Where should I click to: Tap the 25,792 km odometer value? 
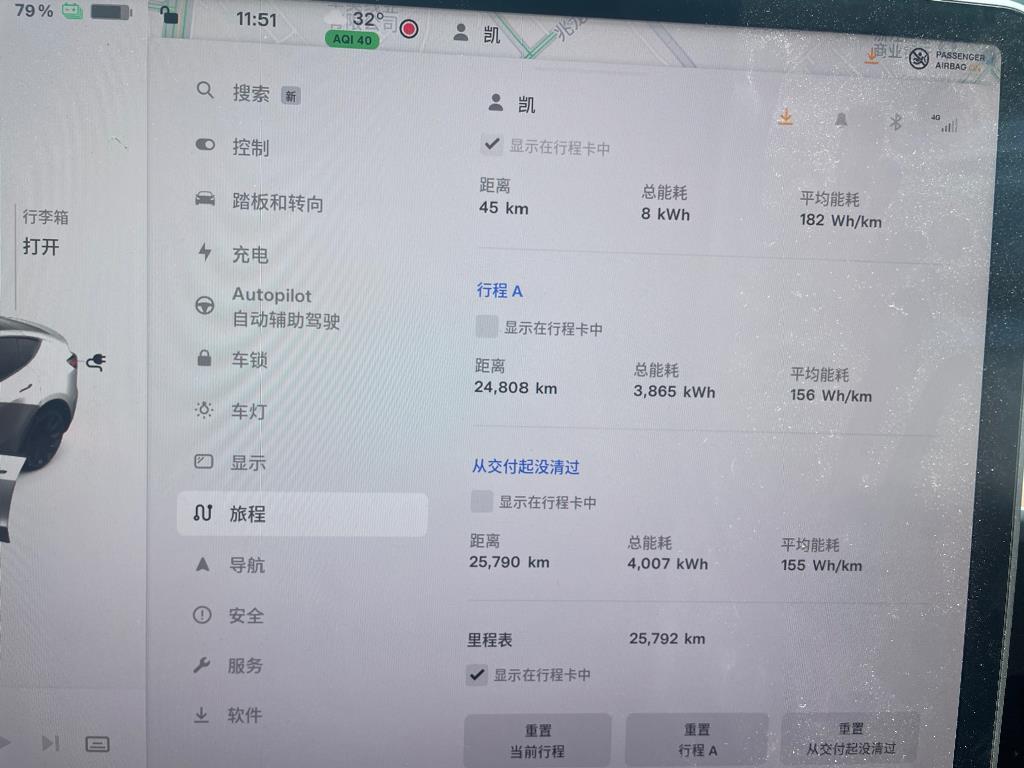[x=667, y=639]
